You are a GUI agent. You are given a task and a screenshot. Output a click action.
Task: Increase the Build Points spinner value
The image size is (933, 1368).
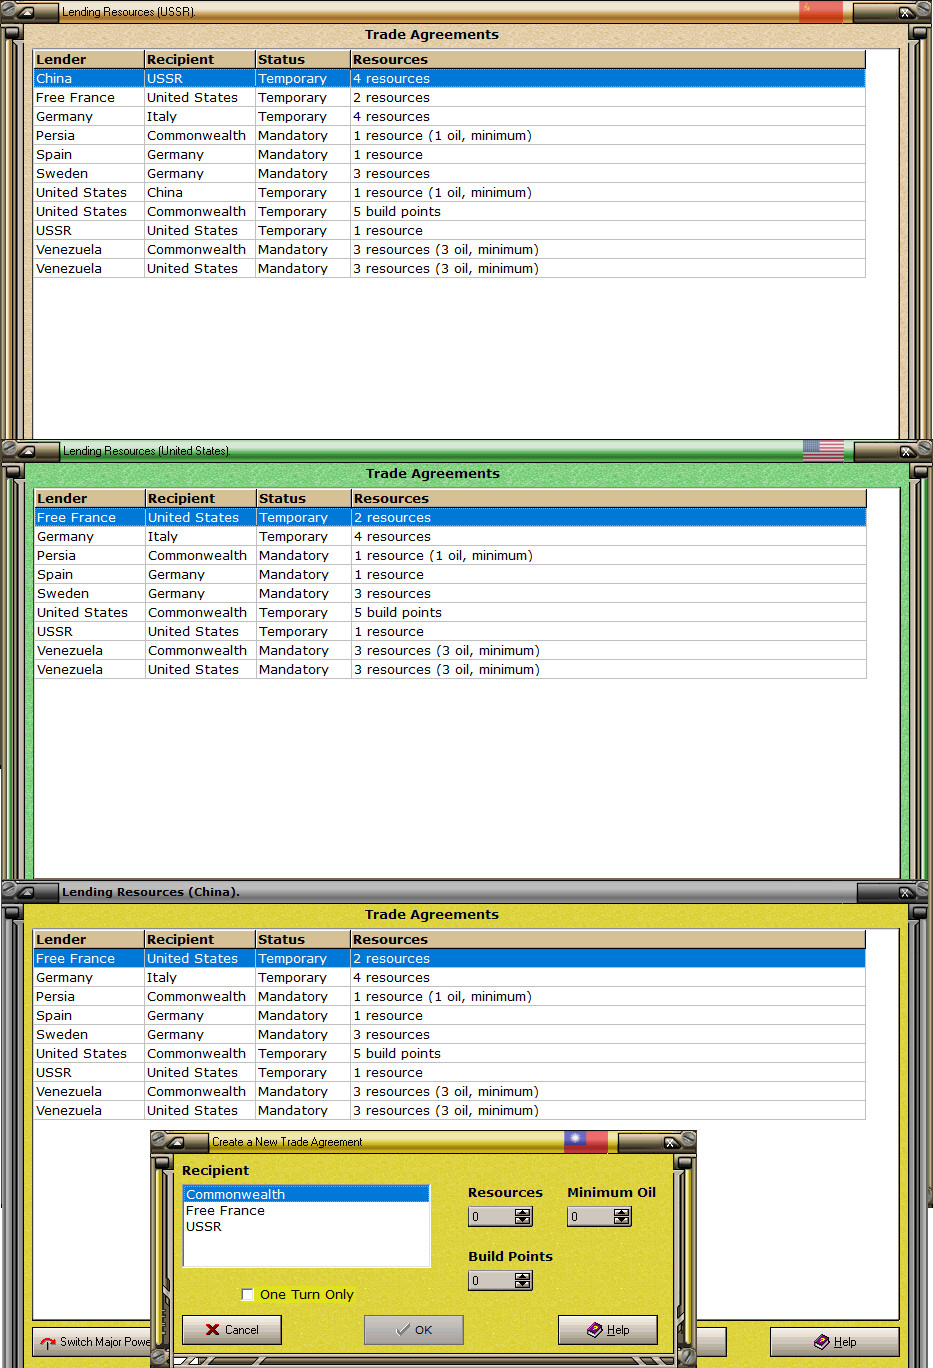[x=523, y=1276]
